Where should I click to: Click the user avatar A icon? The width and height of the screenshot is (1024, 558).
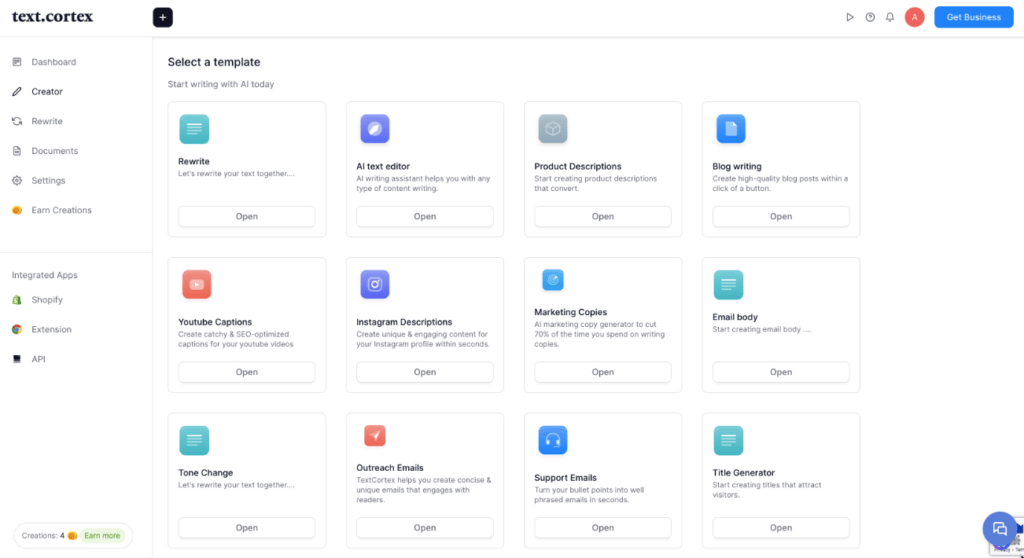[914, 18]
